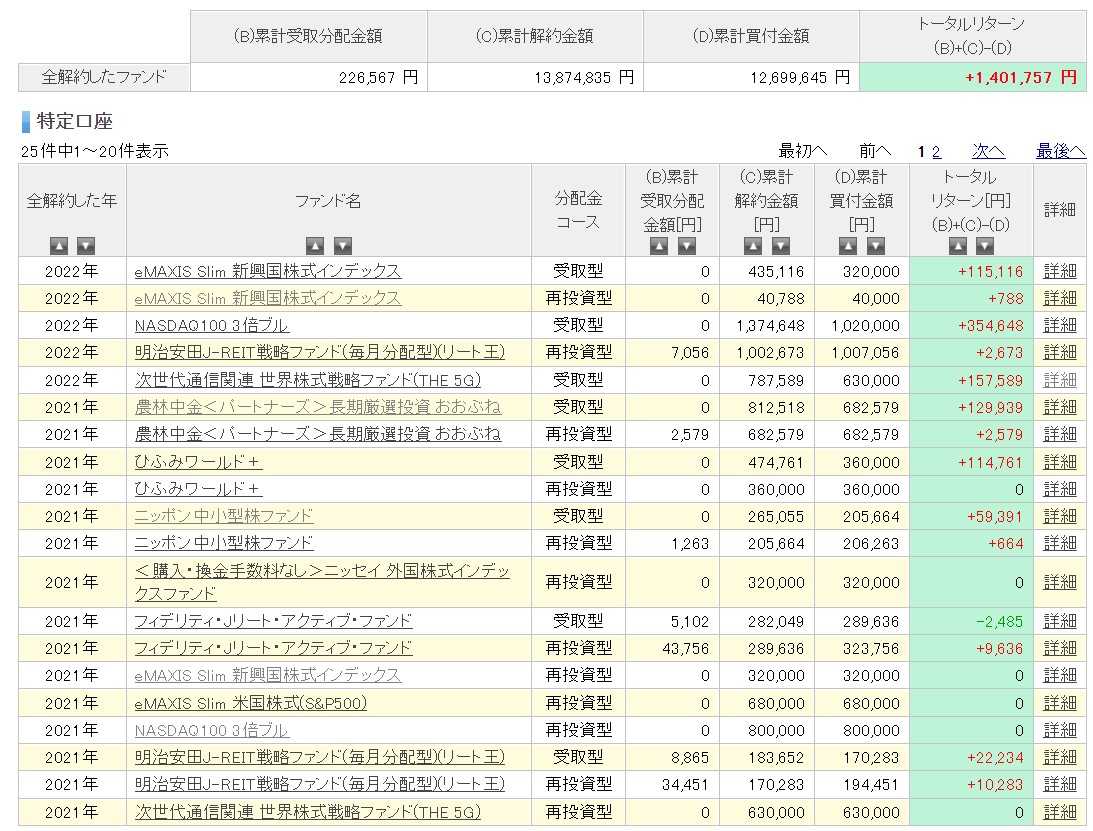Jump to last page via 最後へ

point(1060,151)
